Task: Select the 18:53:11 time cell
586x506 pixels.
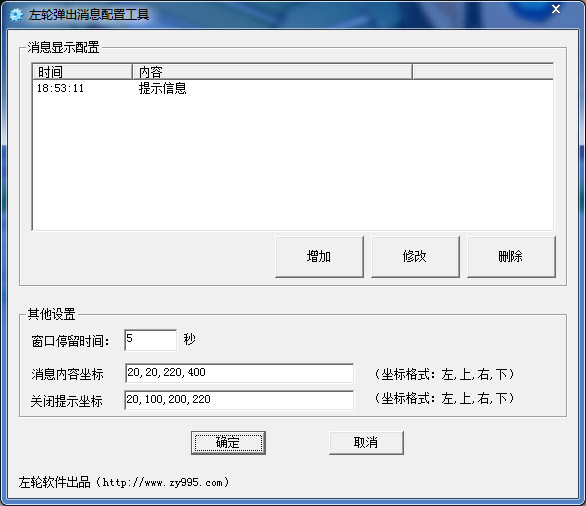Action: coord(61,88)
